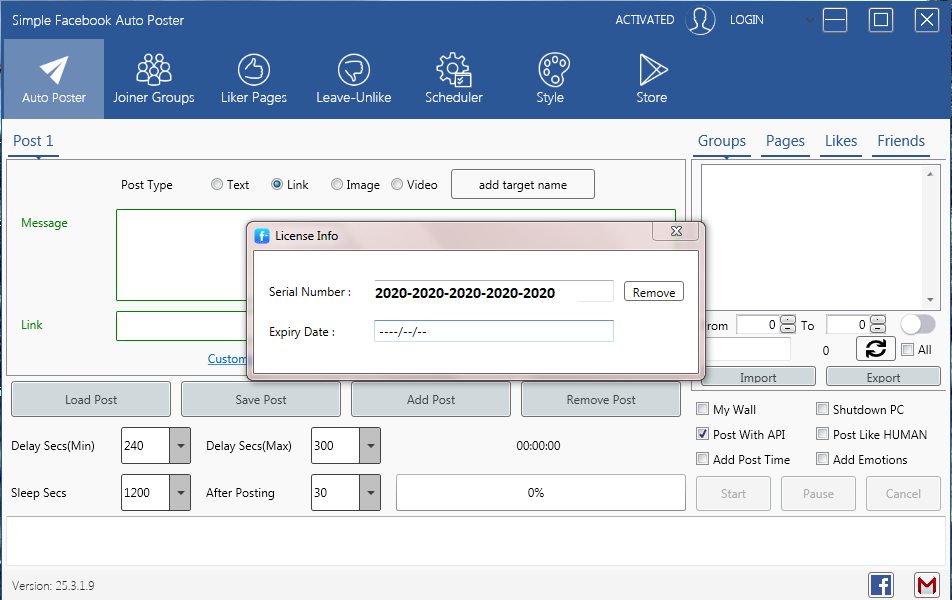Click the add target name button
Image resolution: width=952 pixels, height=600 pixels.
pos(523,184)
